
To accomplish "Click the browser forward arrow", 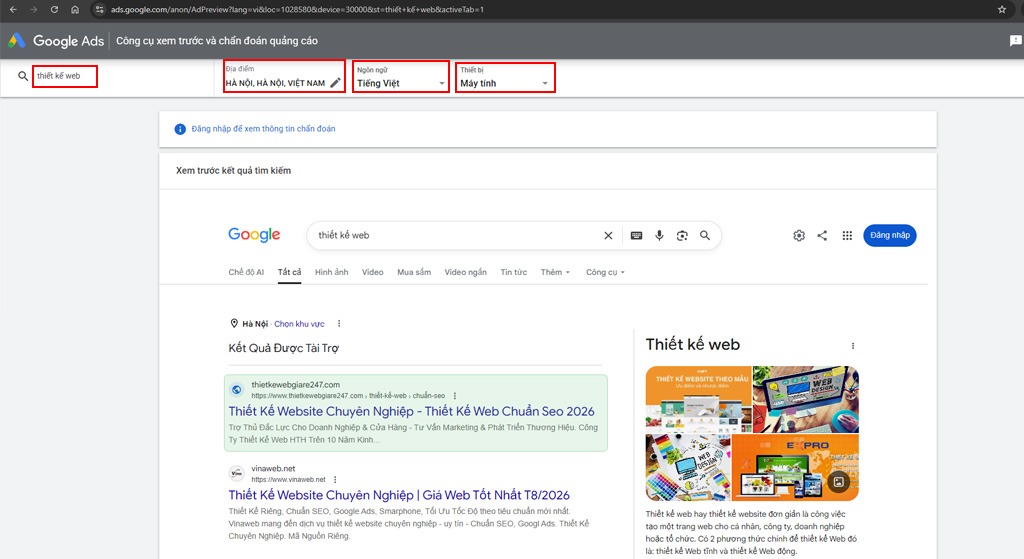I will pos(34,10).
